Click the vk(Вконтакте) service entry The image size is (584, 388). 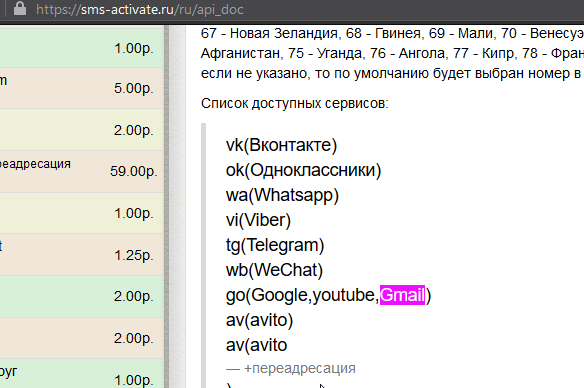[281, 145]
